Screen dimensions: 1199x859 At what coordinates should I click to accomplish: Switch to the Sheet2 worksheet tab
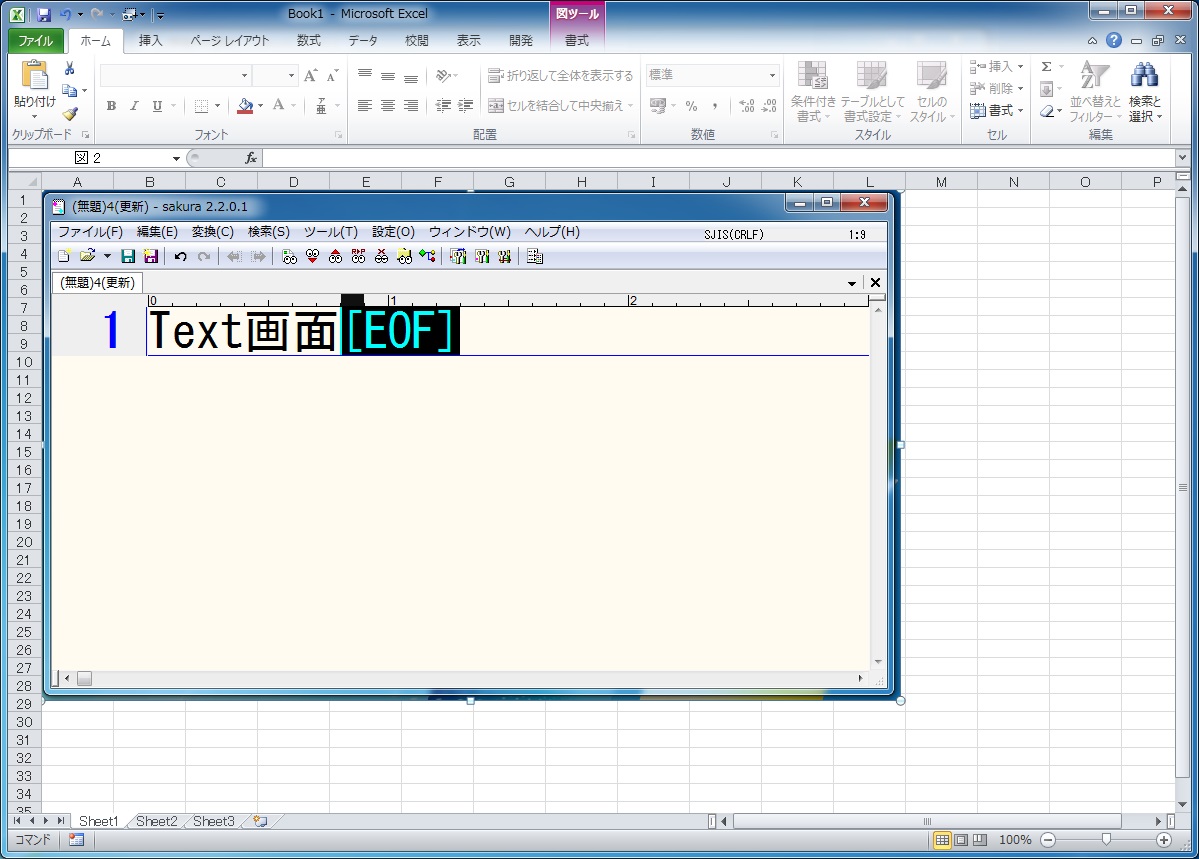click(156, 821)
